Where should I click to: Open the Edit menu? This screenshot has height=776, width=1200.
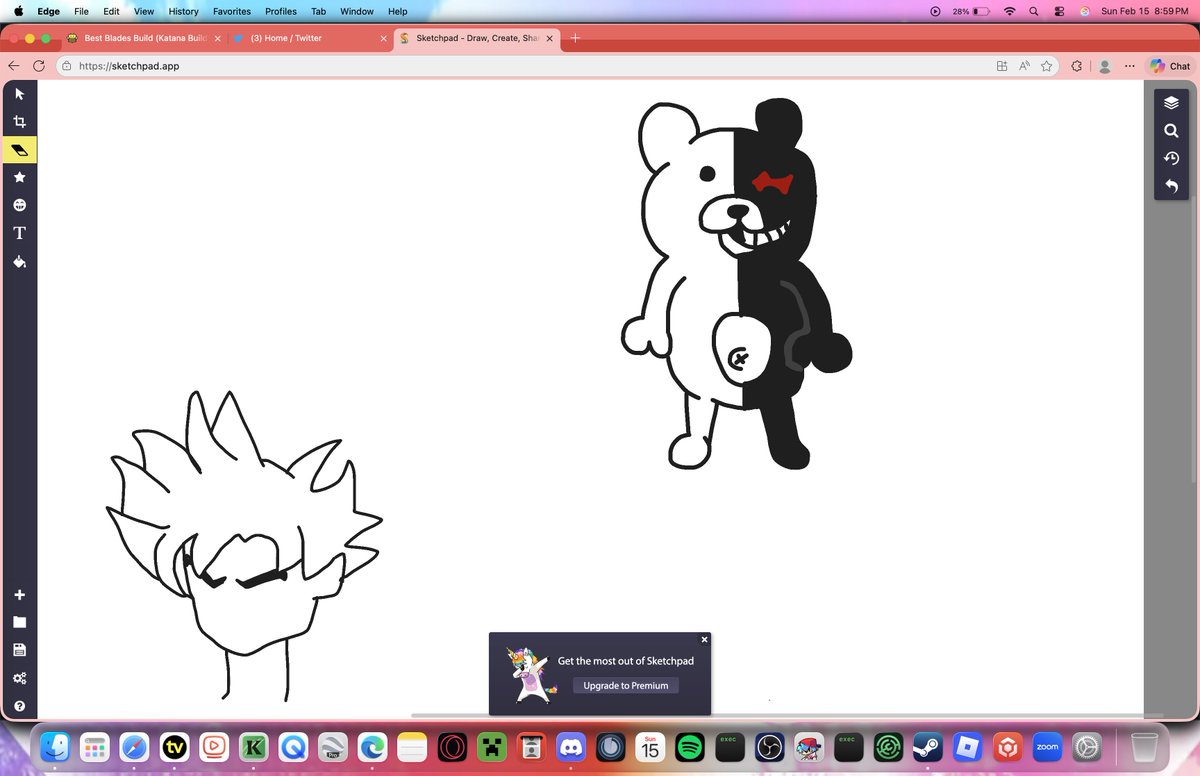click(111, 11)
